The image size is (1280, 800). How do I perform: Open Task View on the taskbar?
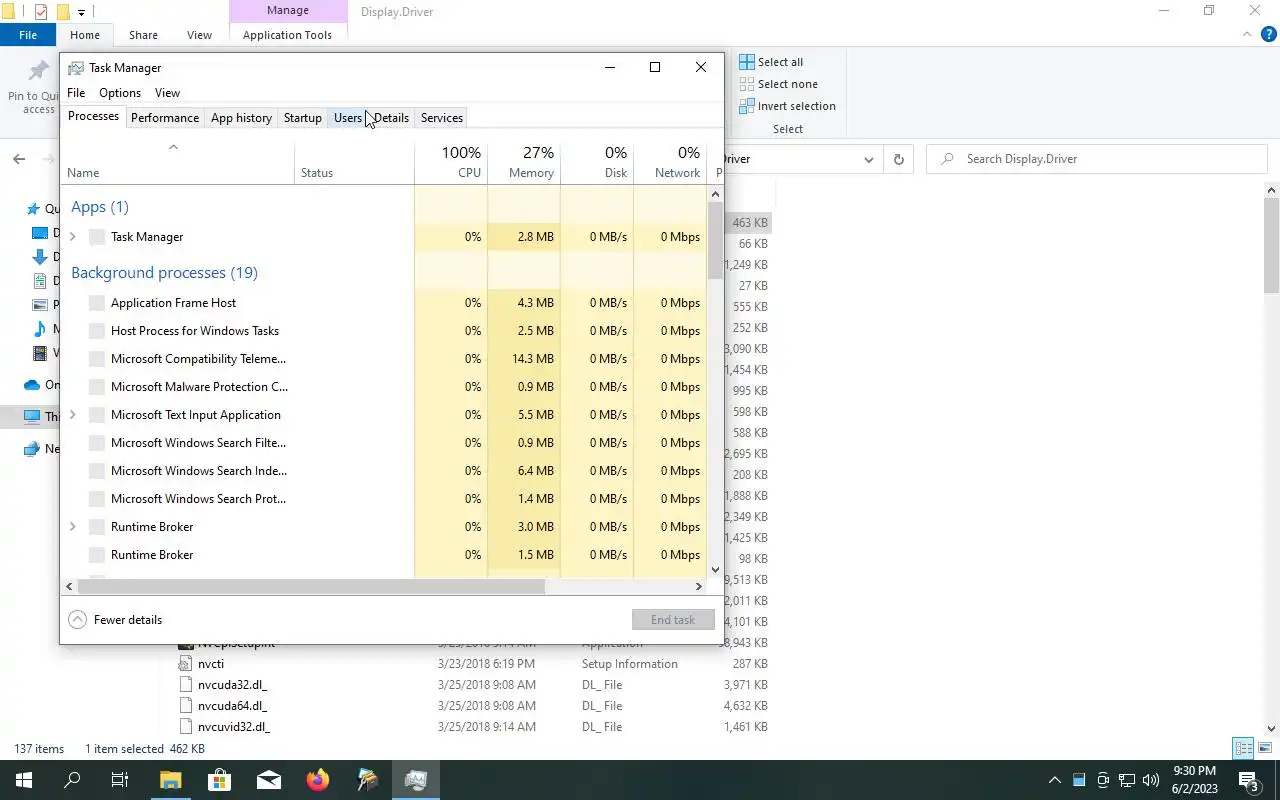pyautogui.click(x=120, y=780)
